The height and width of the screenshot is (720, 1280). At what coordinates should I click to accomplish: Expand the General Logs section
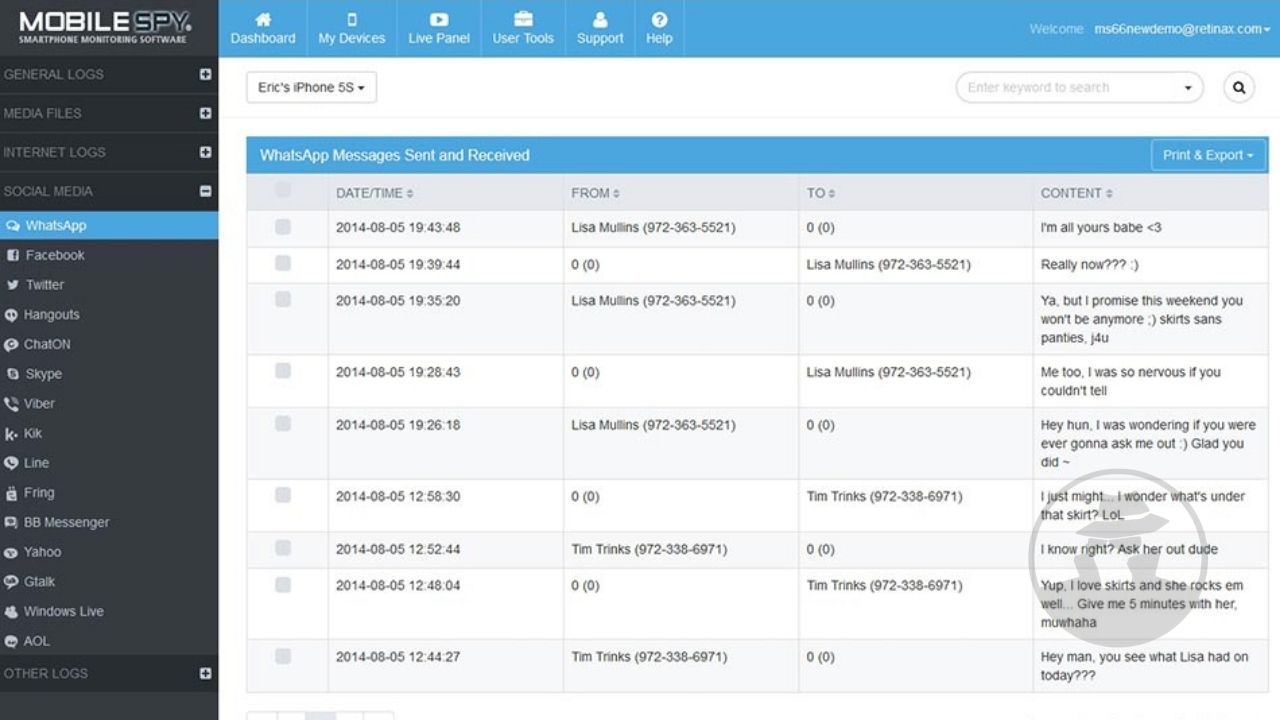click(x=206, y=74)
